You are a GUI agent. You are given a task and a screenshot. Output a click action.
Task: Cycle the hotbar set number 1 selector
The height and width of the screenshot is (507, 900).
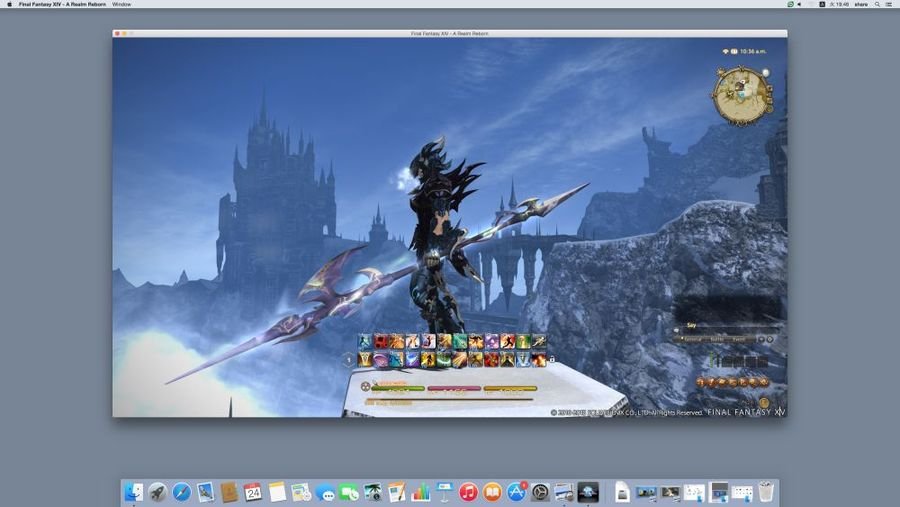pyautogui.click(x=350, y=360)
